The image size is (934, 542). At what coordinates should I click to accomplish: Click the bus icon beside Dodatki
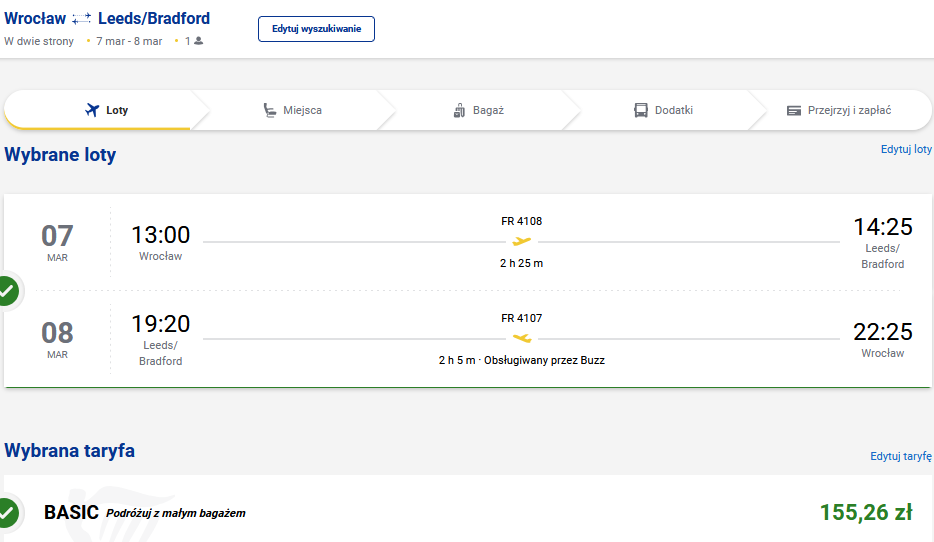pyautogui.click(x=641, y=110)
